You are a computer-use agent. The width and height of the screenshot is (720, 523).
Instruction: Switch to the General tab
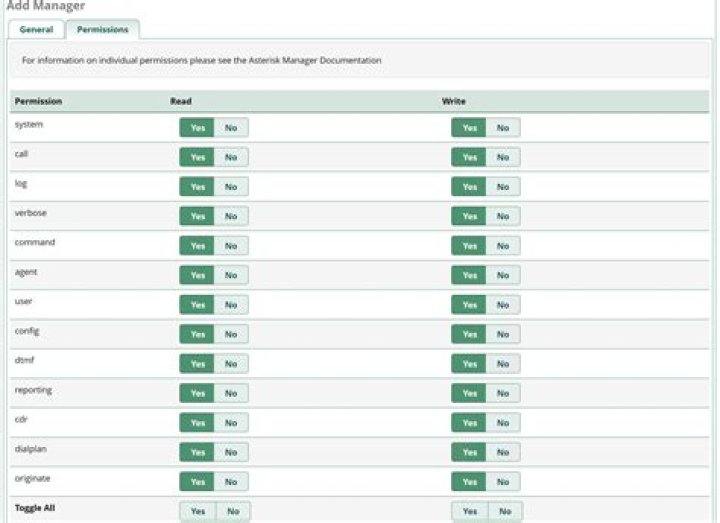pyautogui.click(x=37, y=30)
